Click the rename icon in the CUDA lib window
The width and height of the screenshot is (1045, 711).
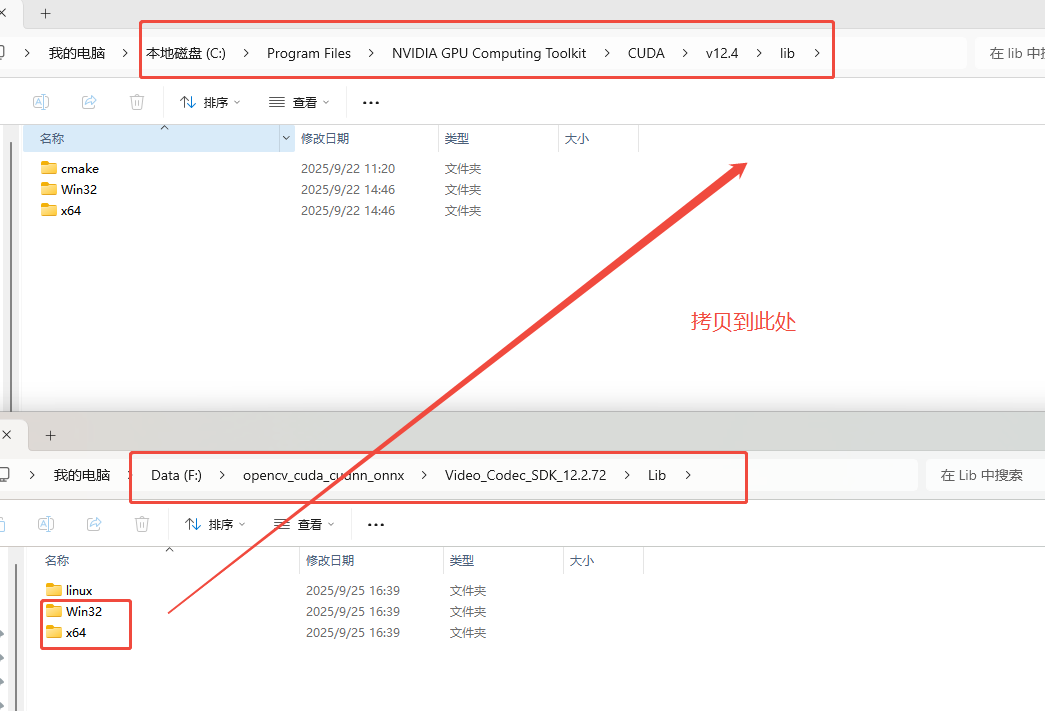tap(41, 102)
